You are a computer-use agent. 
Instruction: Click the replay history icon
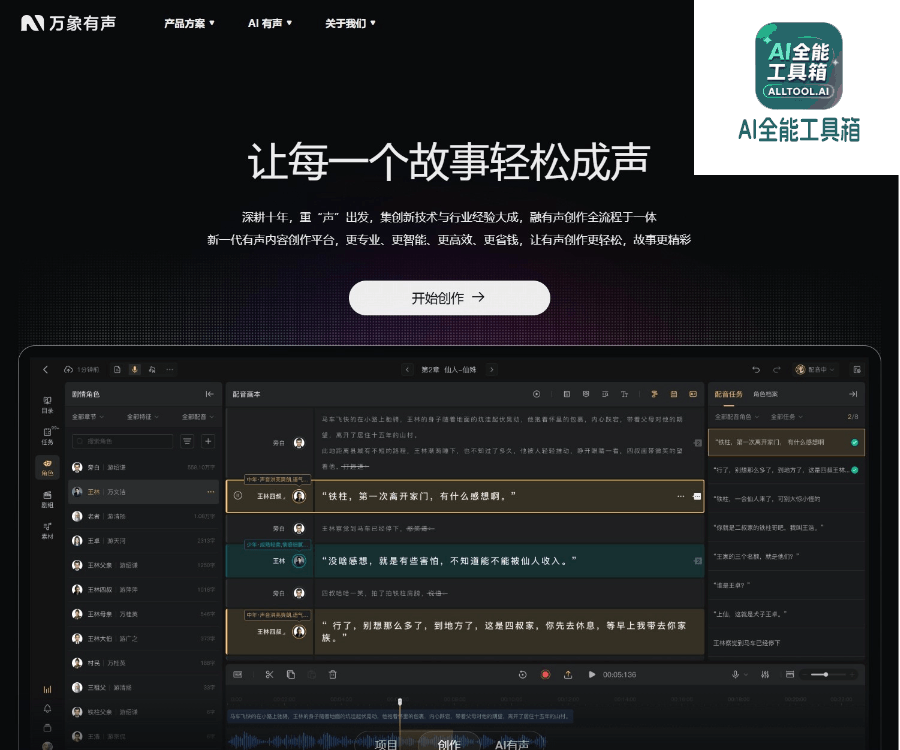(x=522, y=675)
